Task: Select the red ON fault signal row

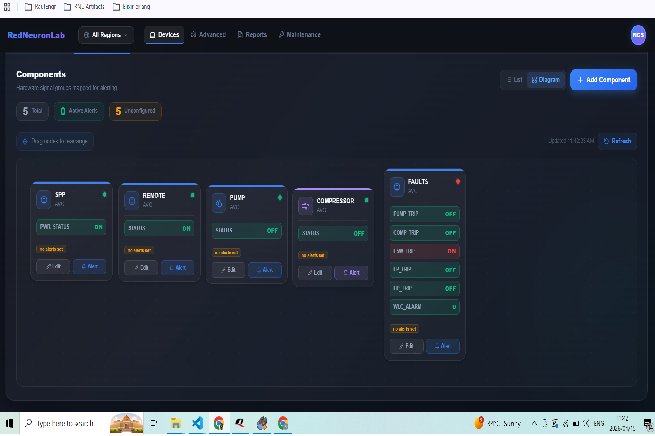Action: tap(425, 251)
